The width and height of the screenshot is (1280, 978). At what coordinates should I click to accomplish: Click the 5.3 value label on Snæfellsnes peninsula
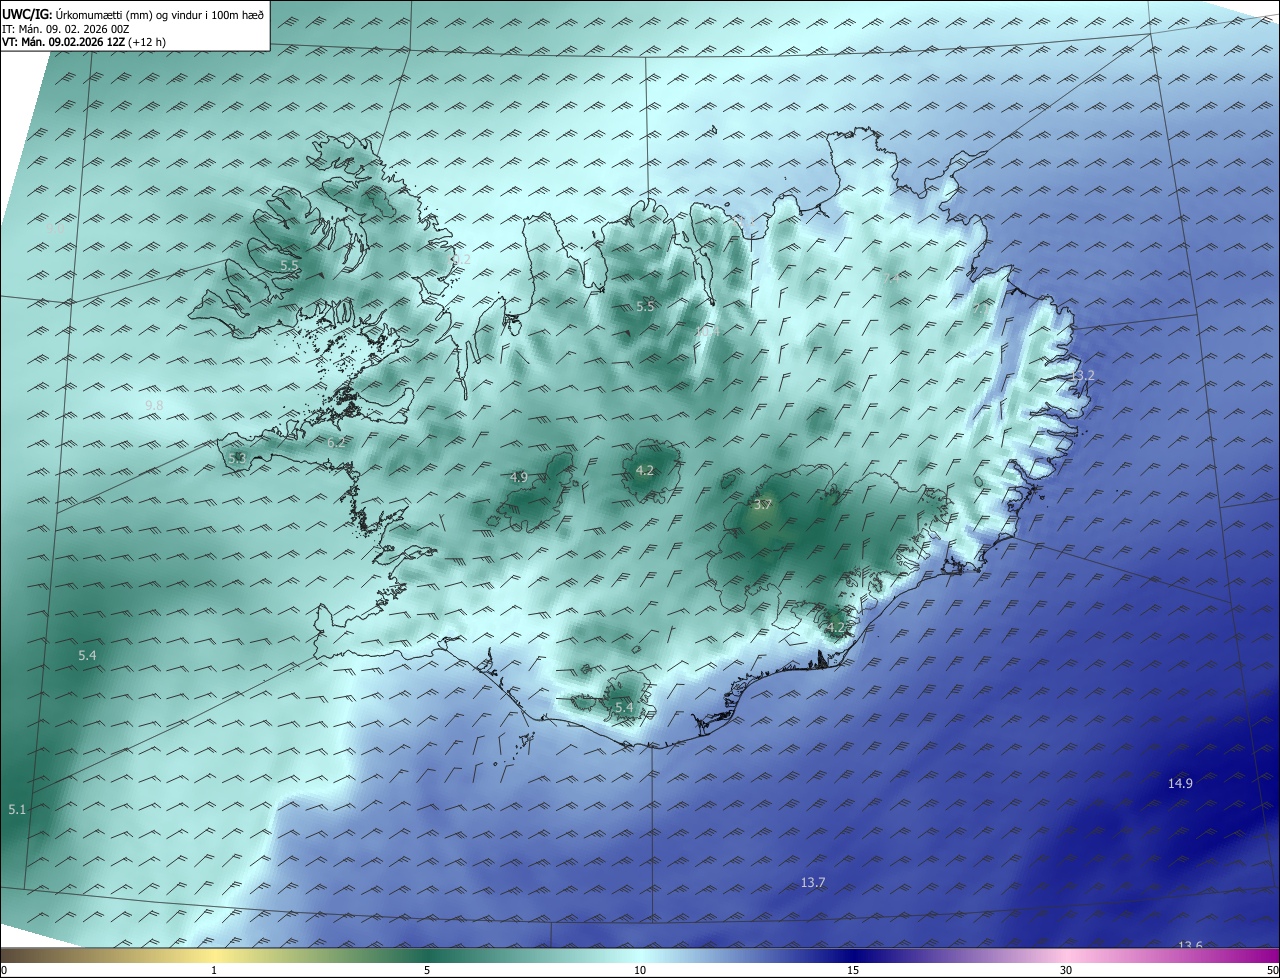[237, 458]
